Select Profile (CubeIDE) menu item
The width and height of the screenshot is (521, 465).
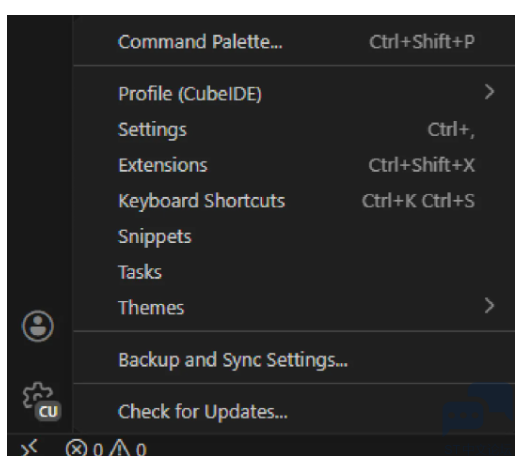tap(294, 94)
